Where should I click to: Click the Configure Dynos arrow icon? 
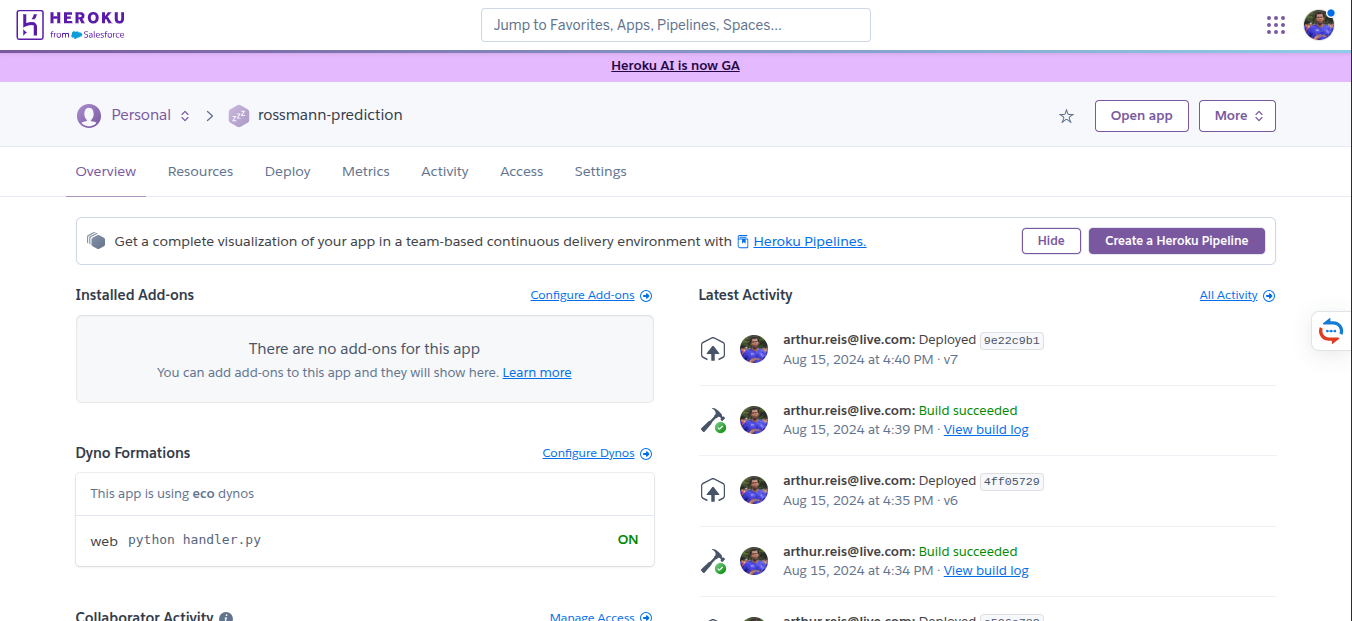click(646, 454)
